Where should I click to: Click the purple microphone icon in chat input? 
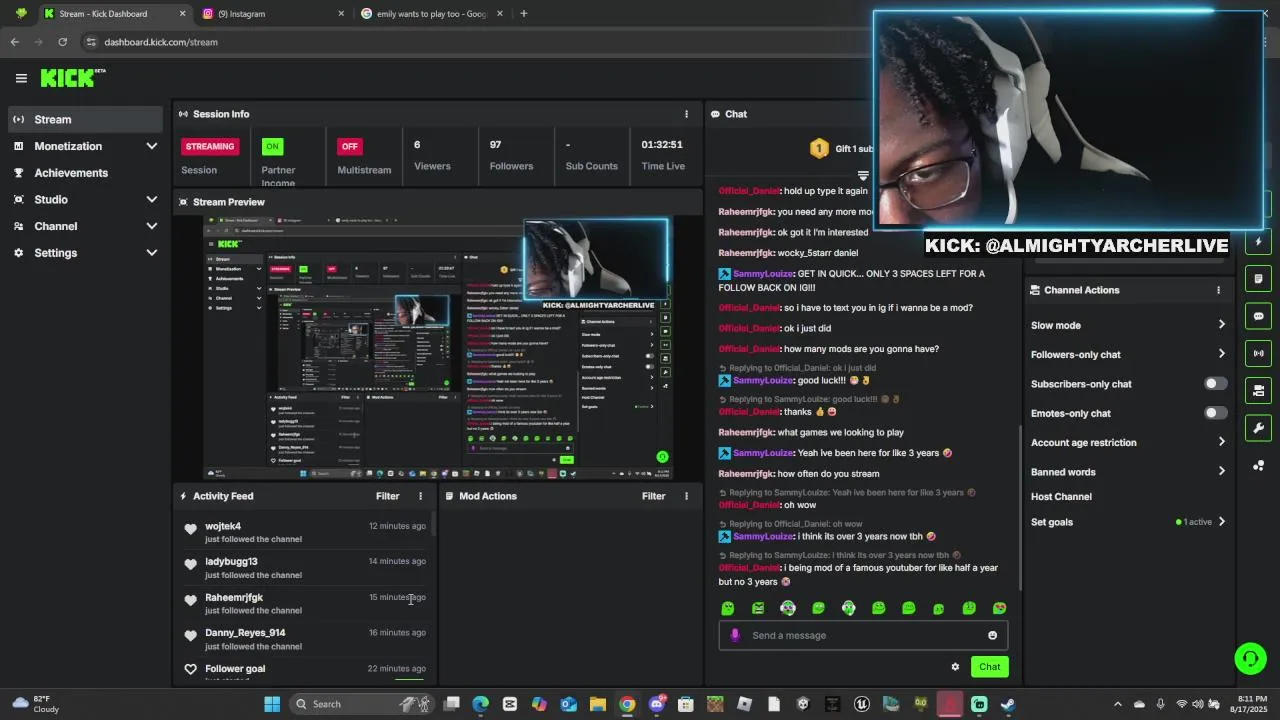point(735,635)
